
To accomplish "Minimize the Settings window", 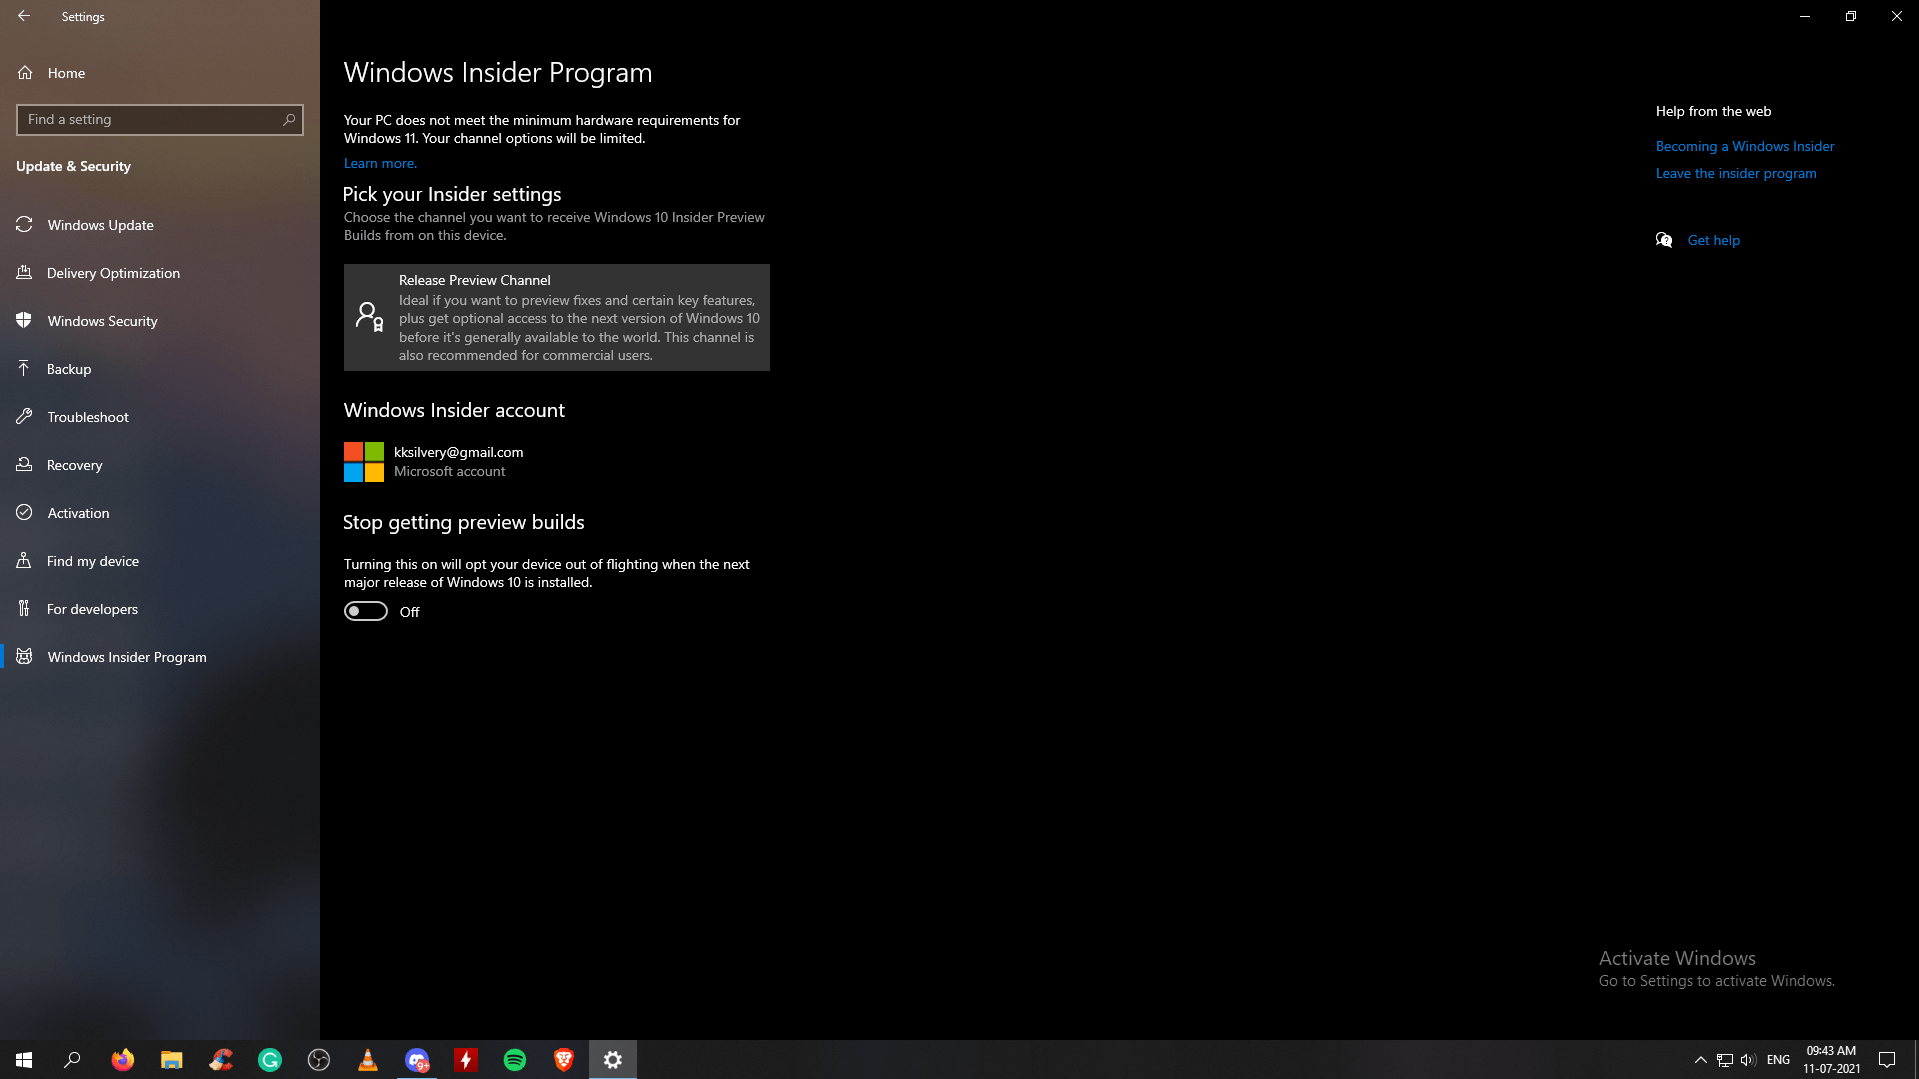I will (1805, 16).
